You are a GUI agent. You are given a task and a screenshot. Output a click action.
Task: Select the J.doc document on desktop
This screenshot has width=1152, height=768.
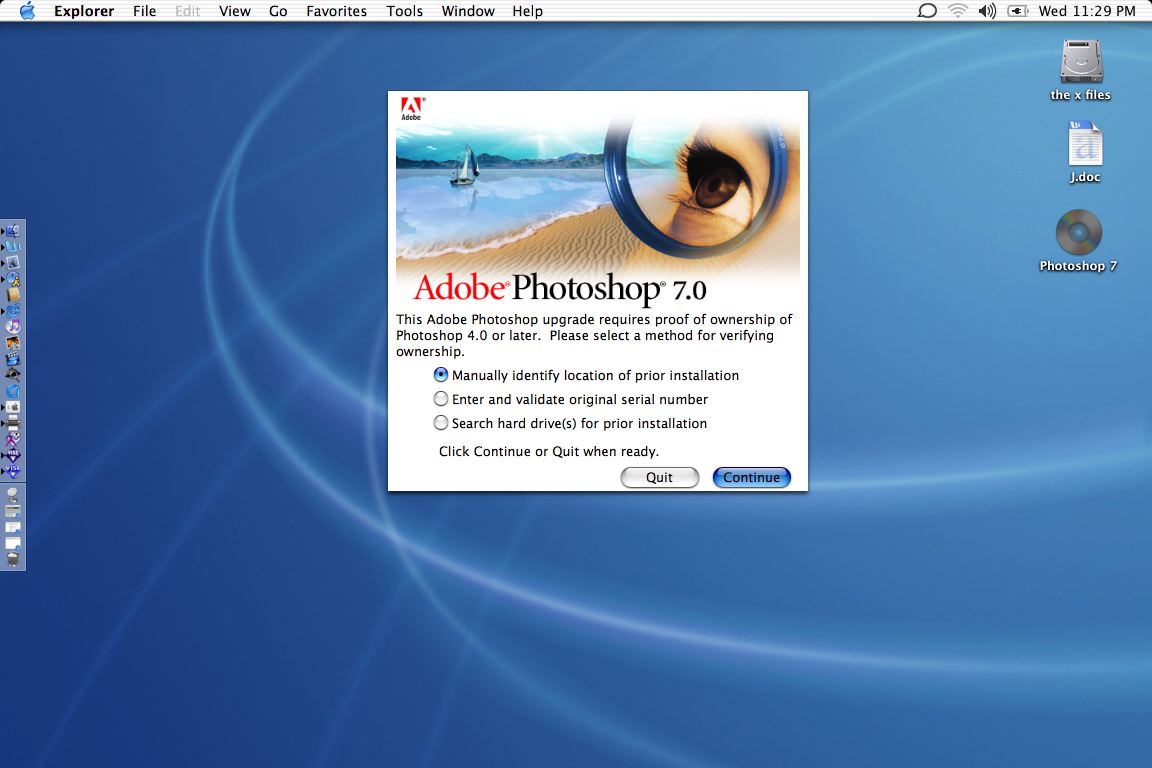1084,144
